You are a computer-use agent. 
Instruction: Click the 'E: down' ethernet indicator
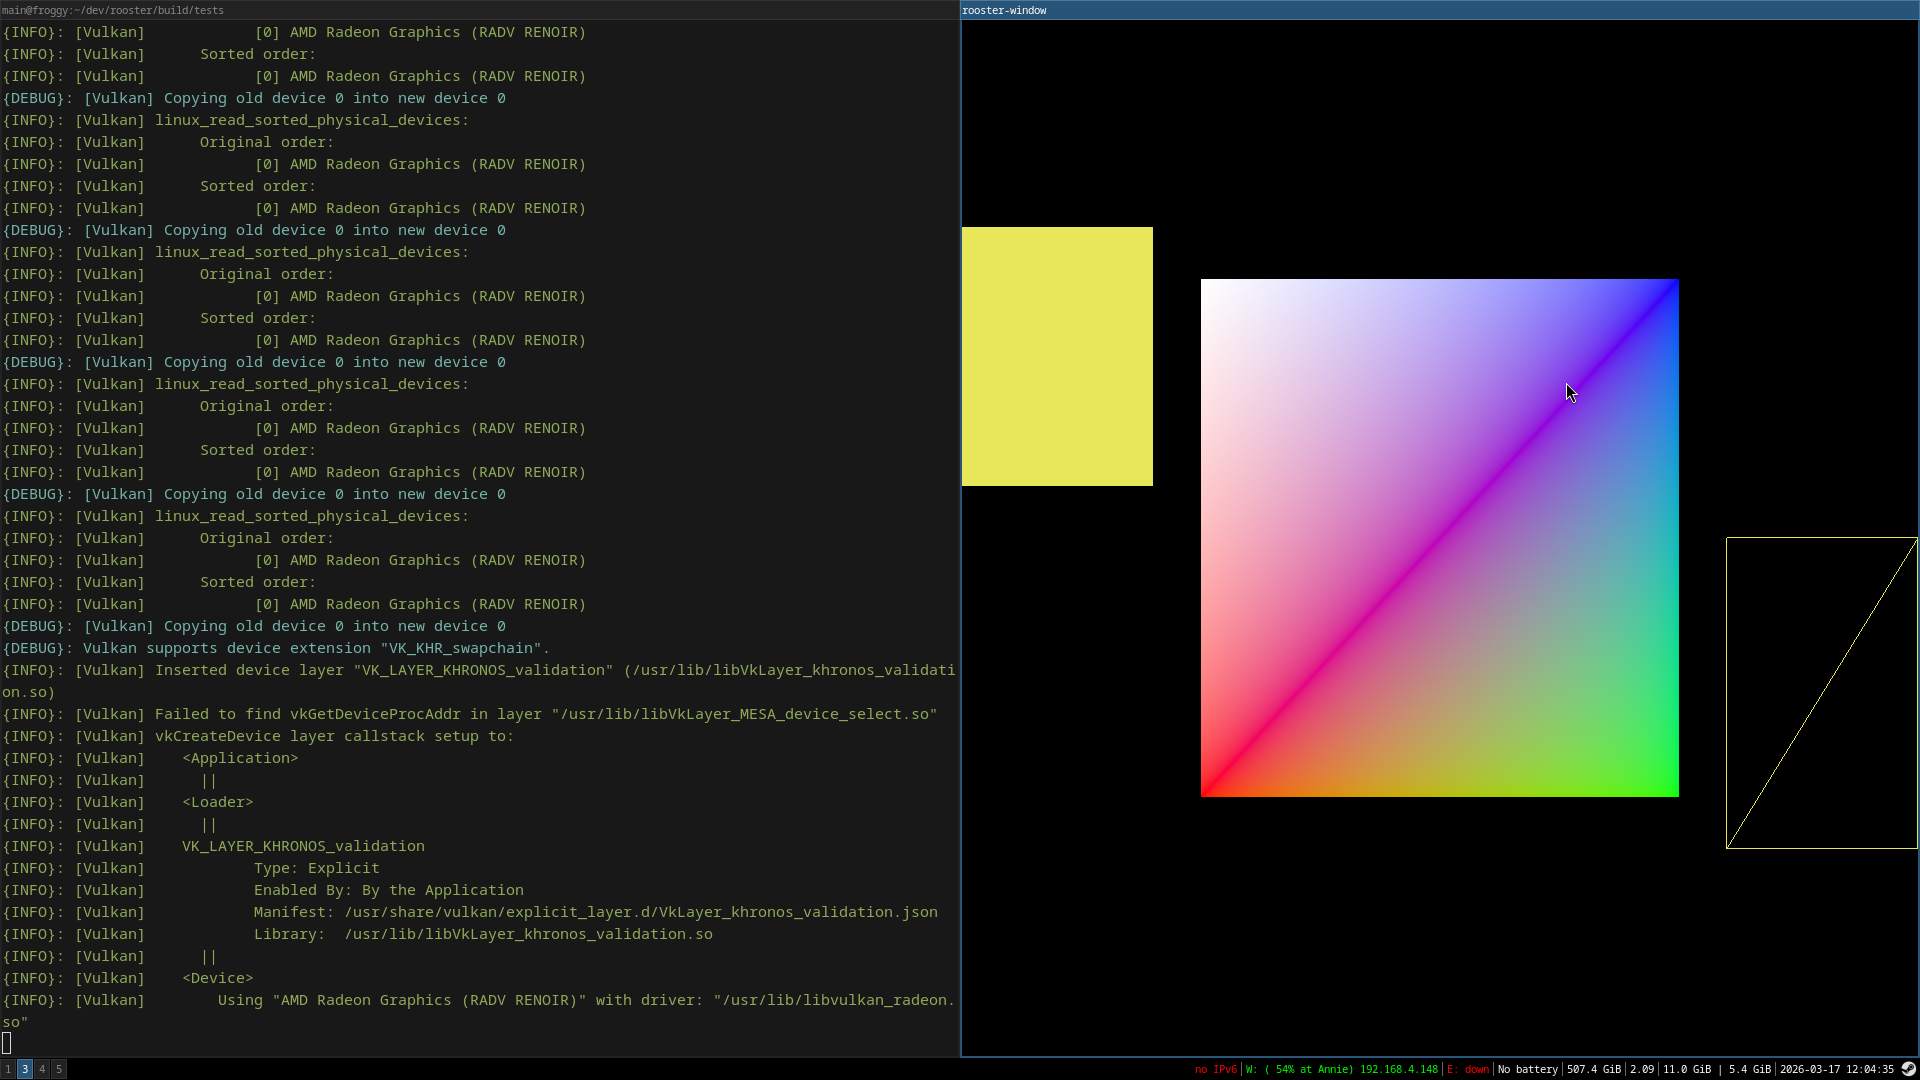pos(1468,1069)
